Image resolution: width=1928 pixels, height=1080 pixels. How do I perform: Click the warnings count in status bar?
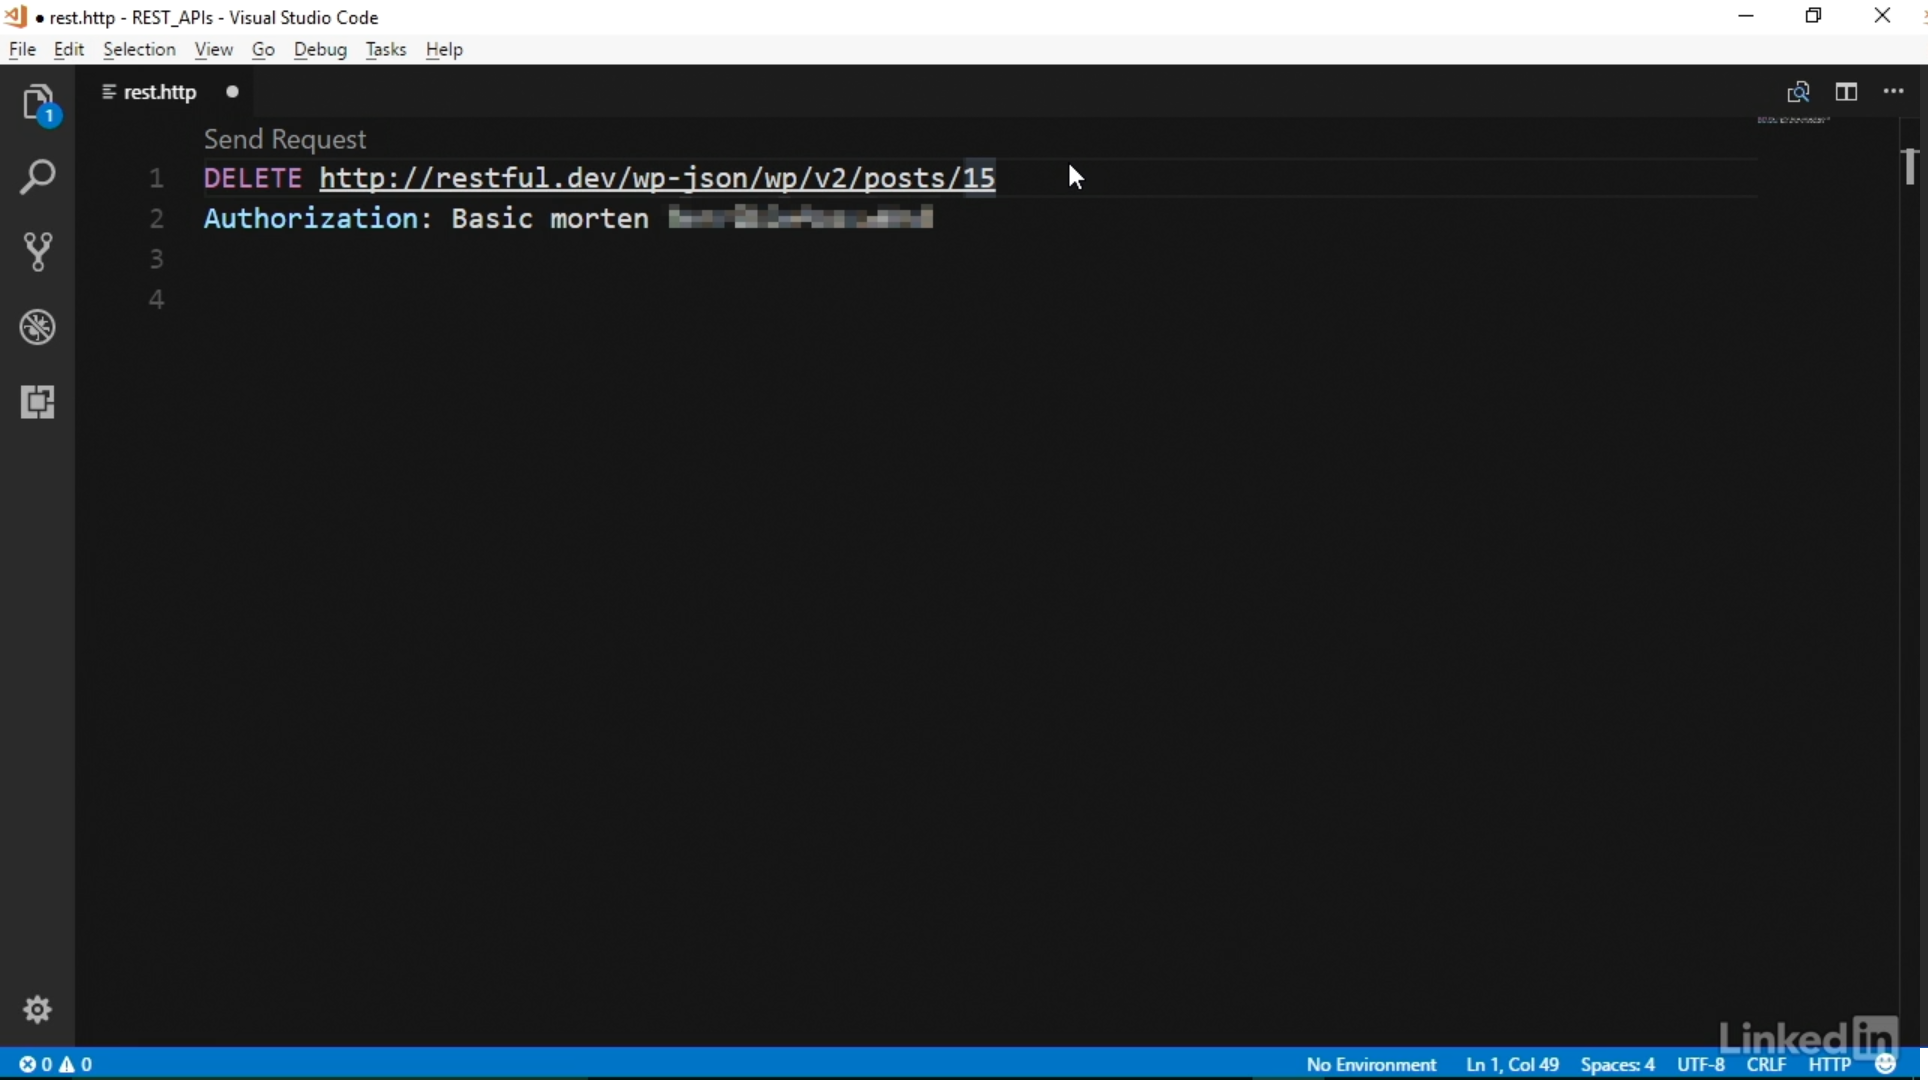(x=77, y=1065)
